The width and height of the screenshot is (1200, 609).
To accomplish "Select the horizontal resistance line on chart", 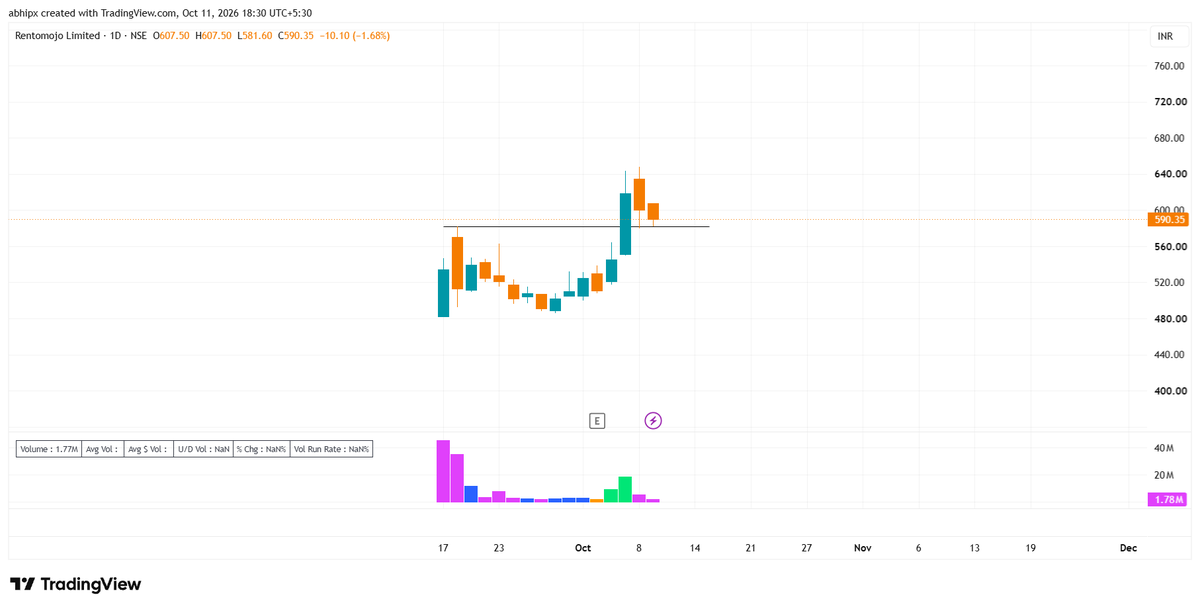I will 576,227.
